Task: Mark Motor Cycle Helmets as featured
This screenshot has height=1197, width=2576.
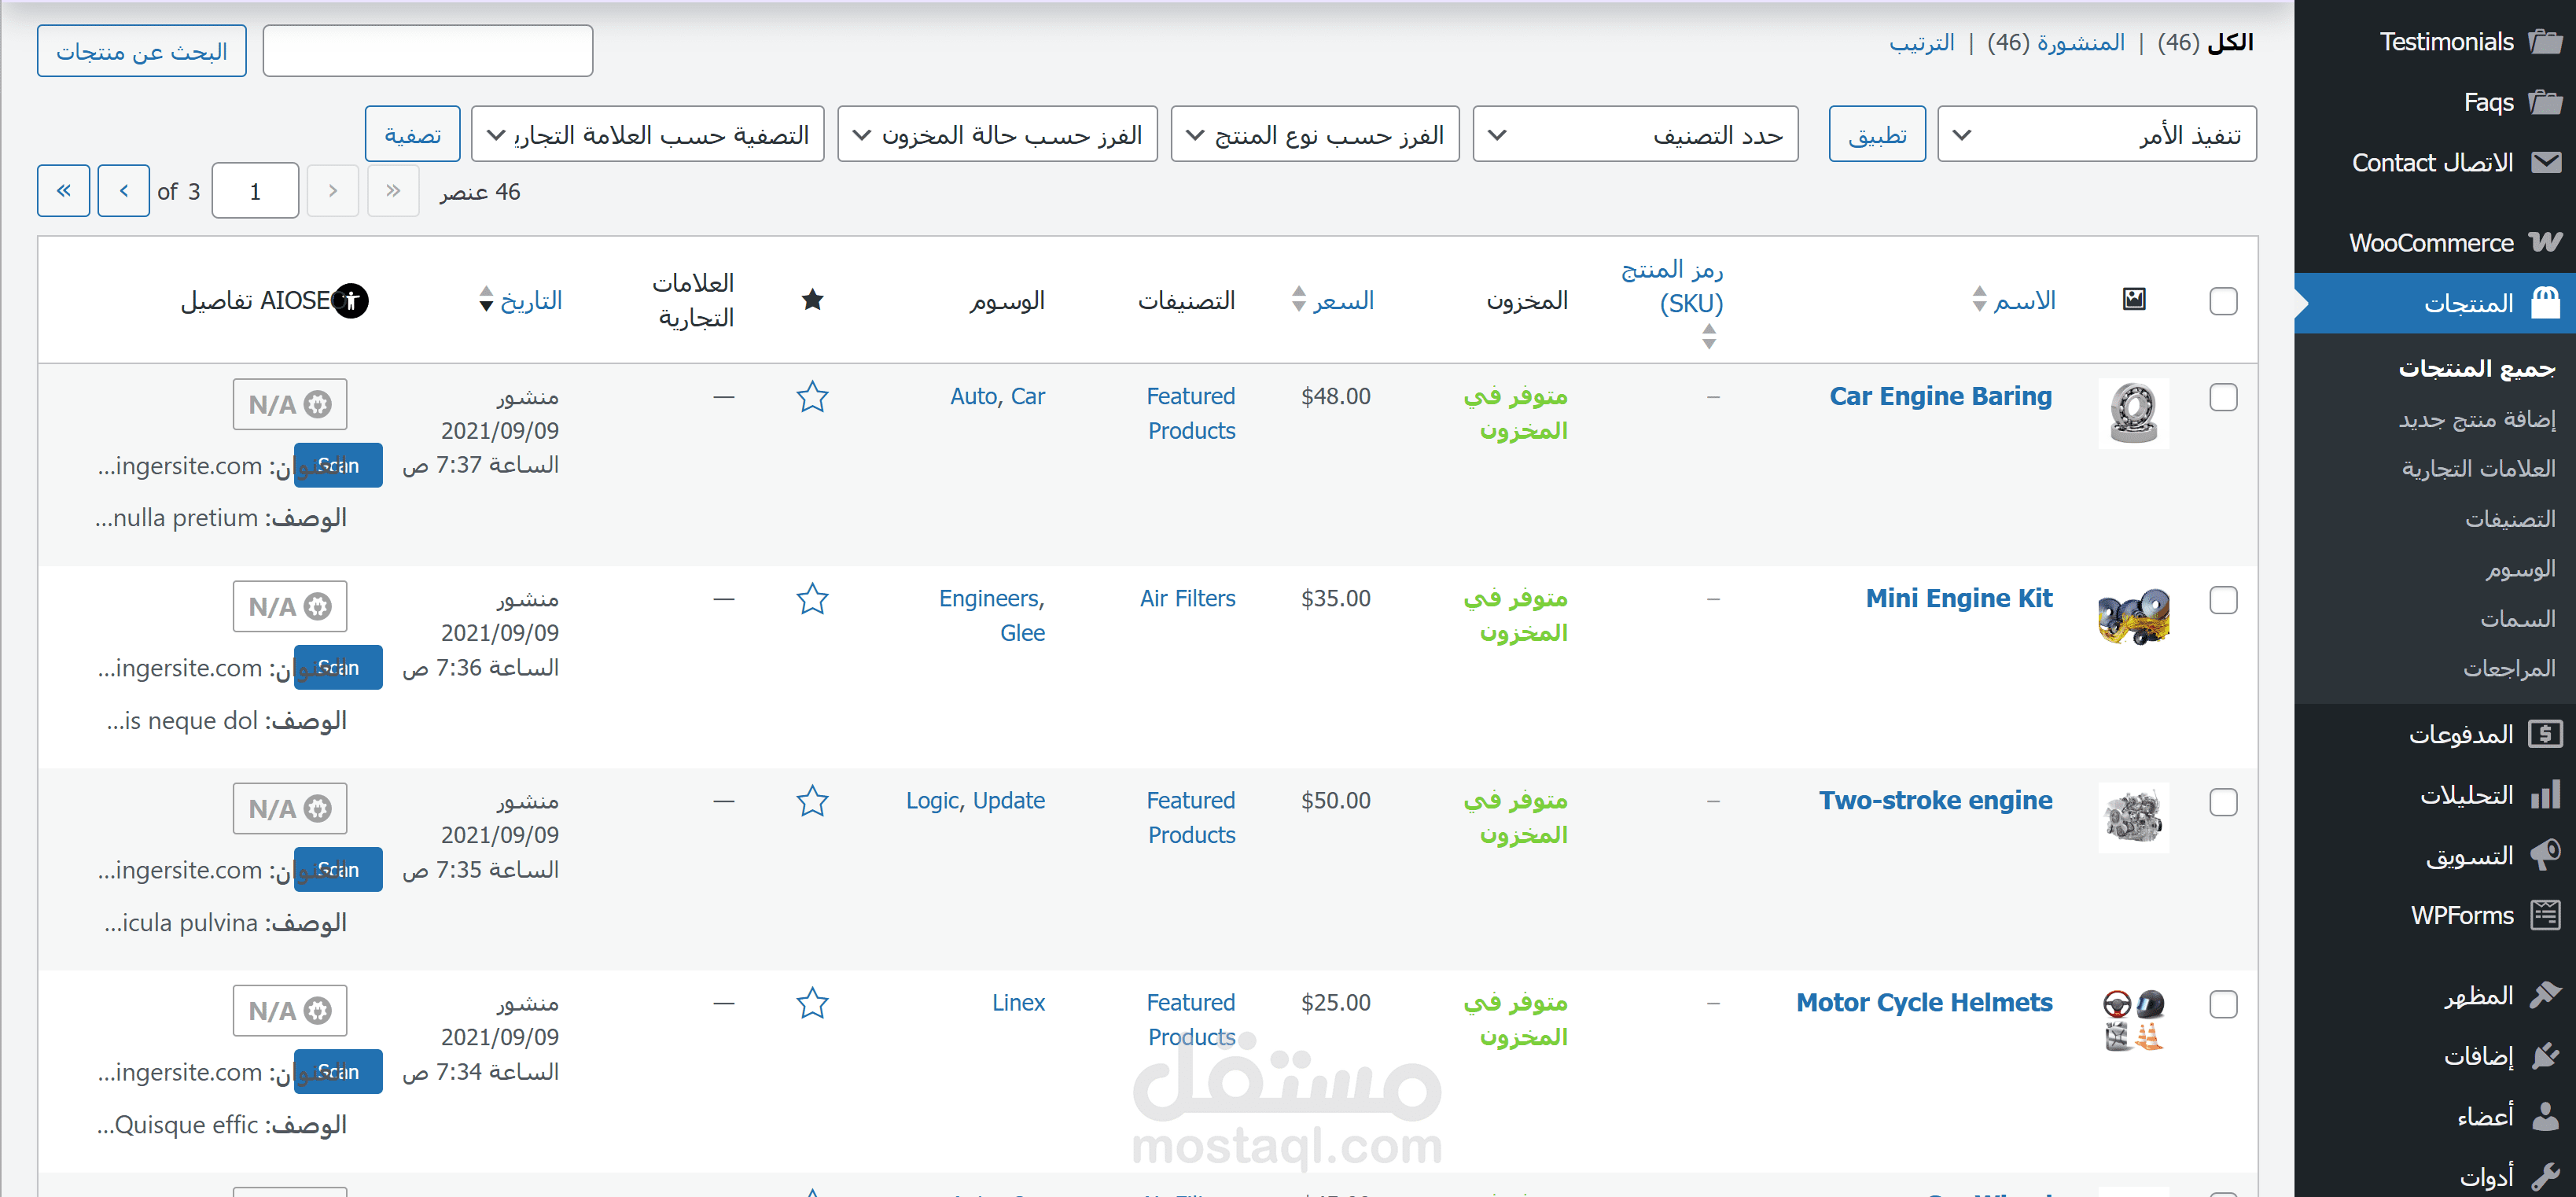Action: pyautogui.click(x=812, y=1003)
